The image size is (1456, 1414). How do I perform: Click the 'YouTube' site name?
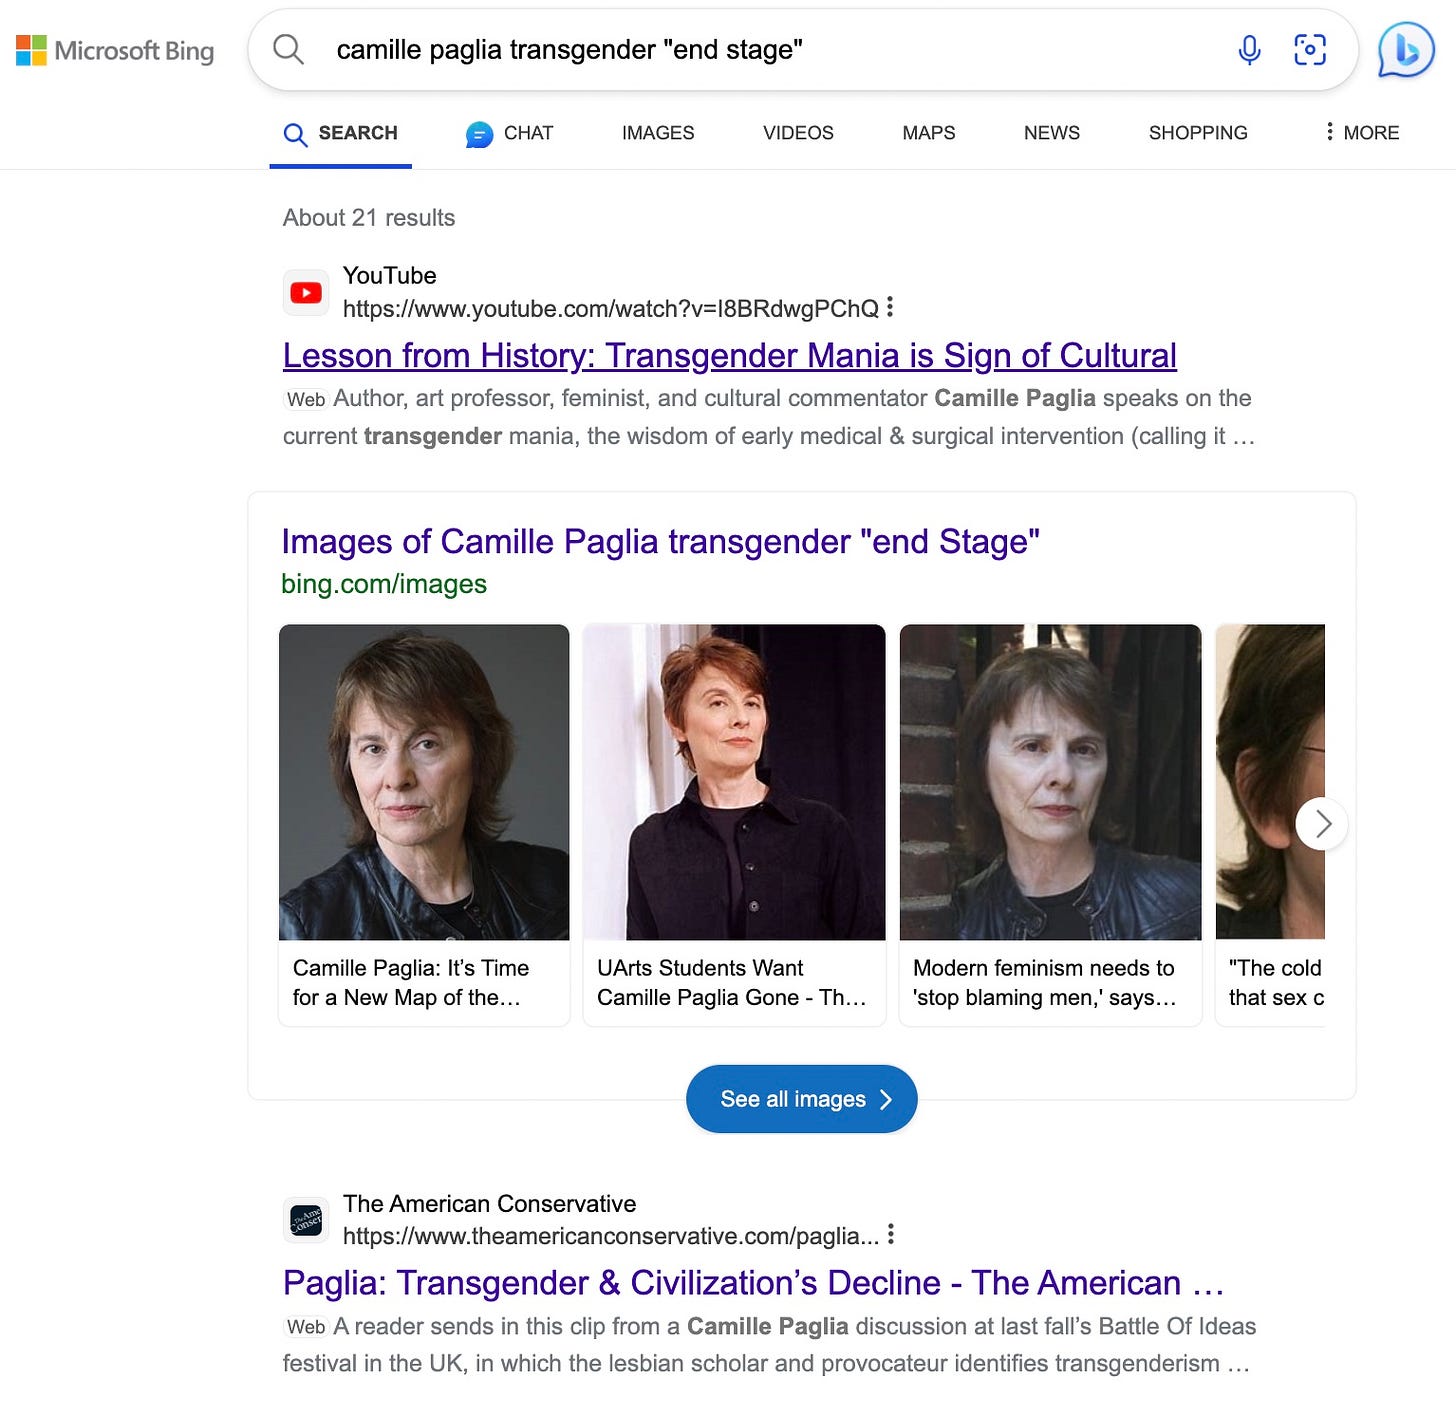pyautogui.click(x=390, y=275)
